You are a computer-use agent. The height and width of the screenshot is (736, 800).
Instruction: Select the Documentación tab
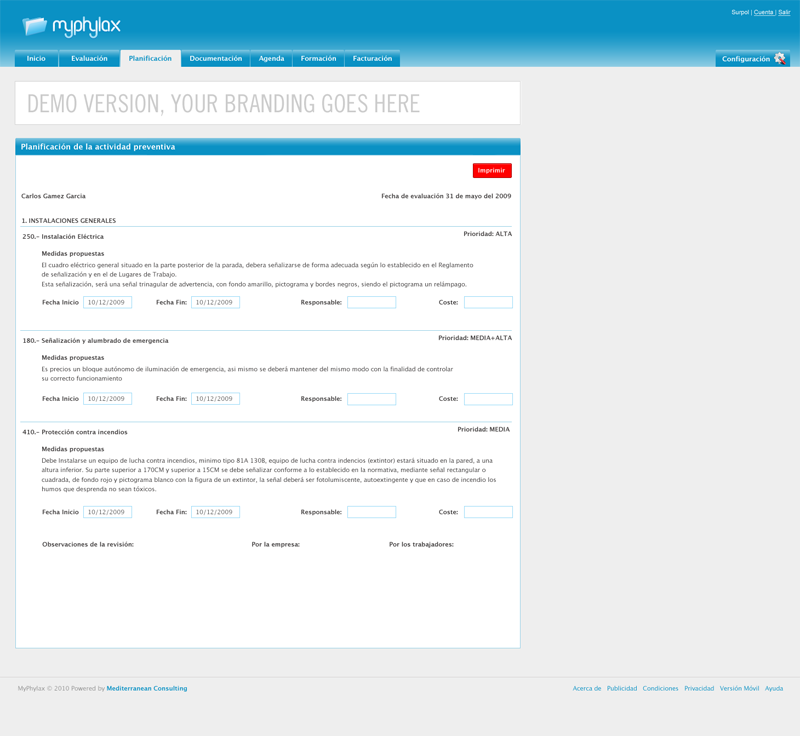215,59
